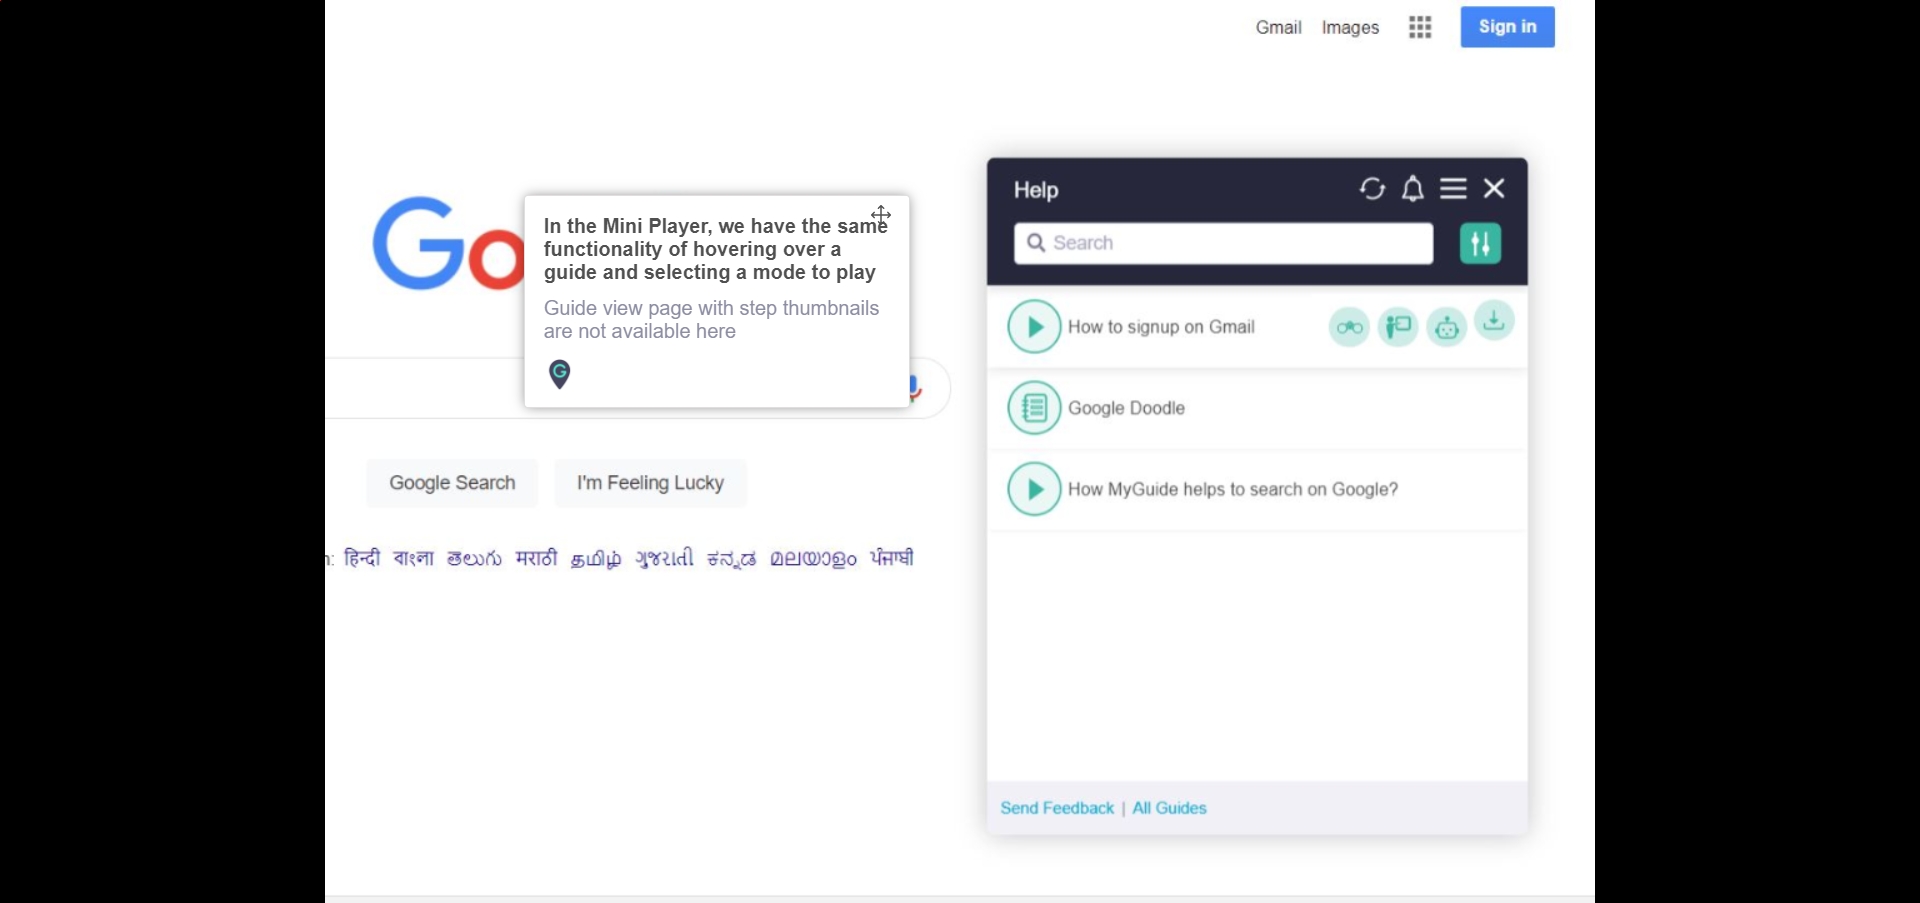
Task: Focus the Help panel Search field
Action: pos(1224,244)
